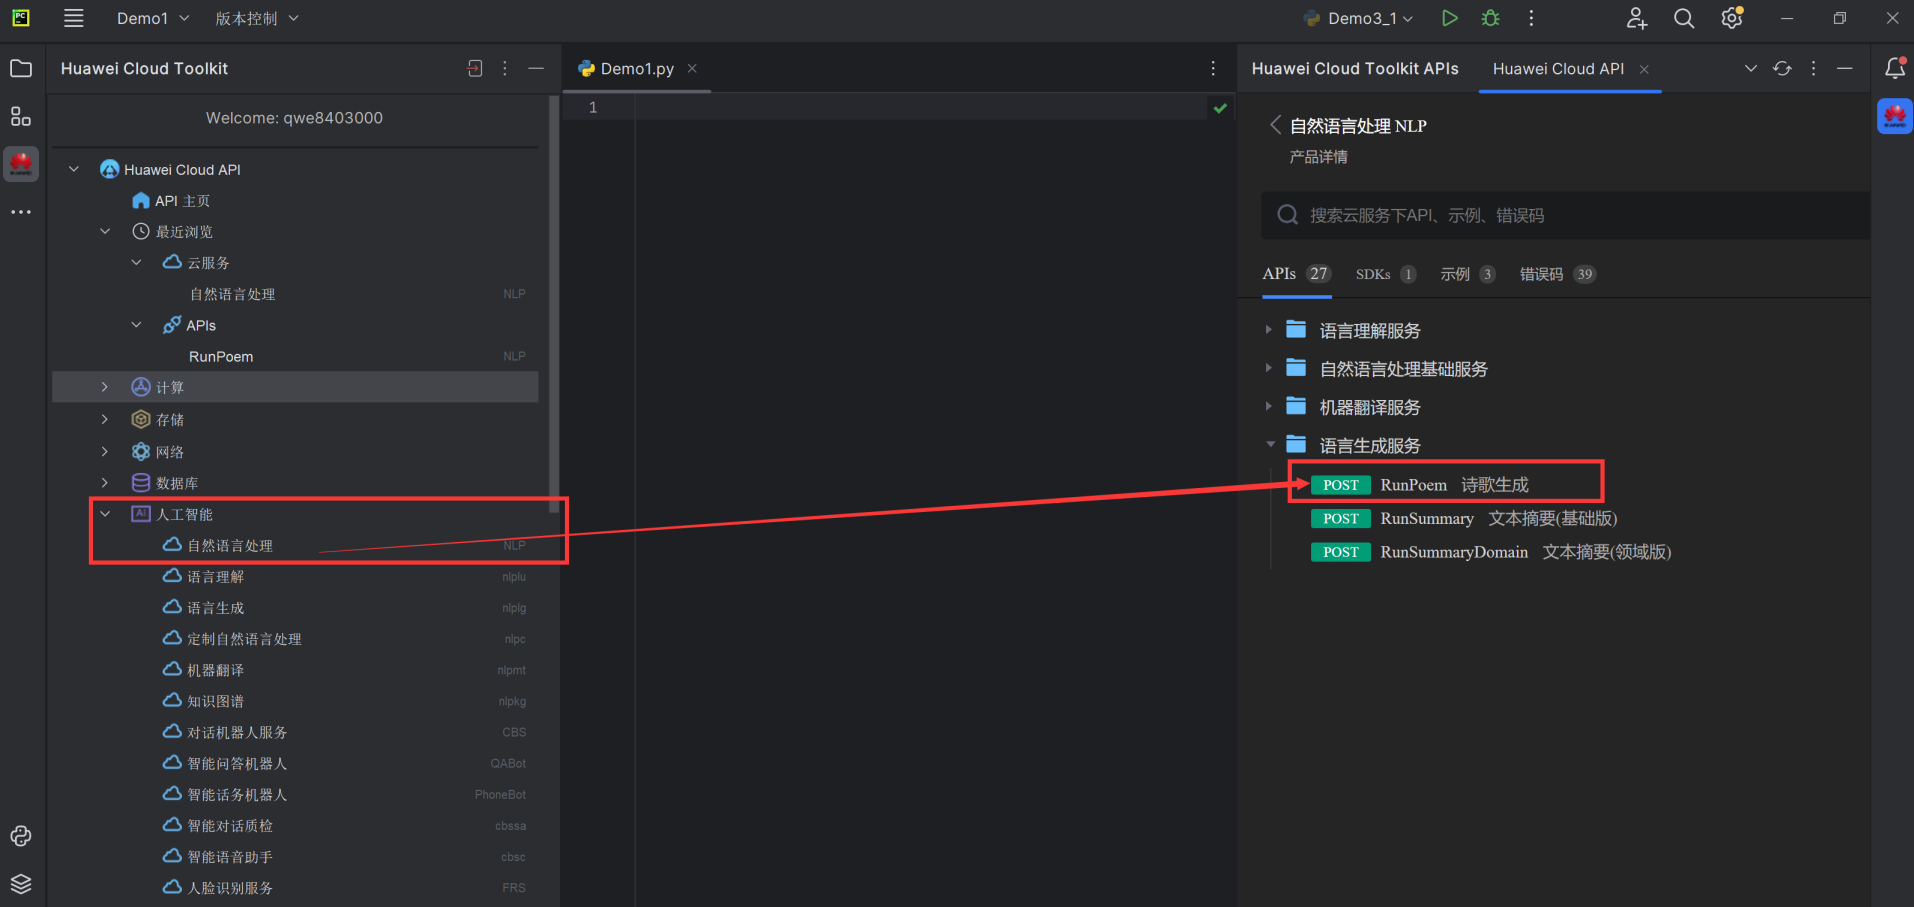Go back from 自然语言处理 NLP page
Image resolution: width=1914 pixels, height=907 pixels.
(1275, 125)
